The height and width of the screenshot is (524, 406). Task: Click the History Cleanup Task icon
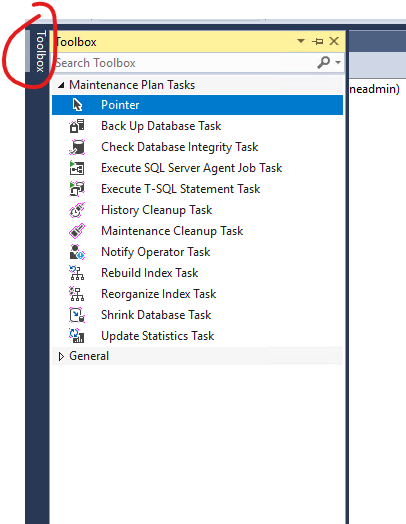click(x=77, y=210)
